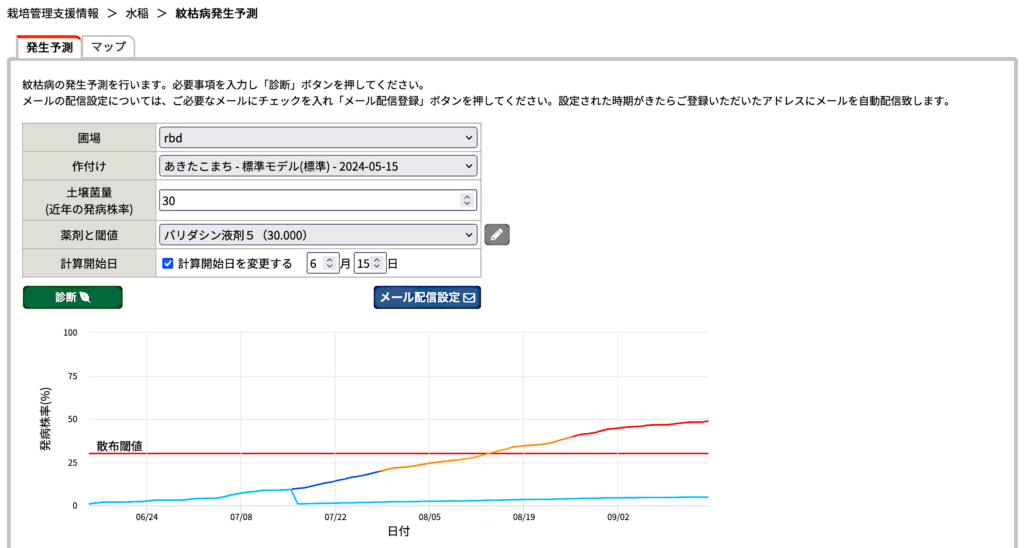Select the 発生予測 tab
This screenshot has height=548, width=1024.
click(49, 47)
